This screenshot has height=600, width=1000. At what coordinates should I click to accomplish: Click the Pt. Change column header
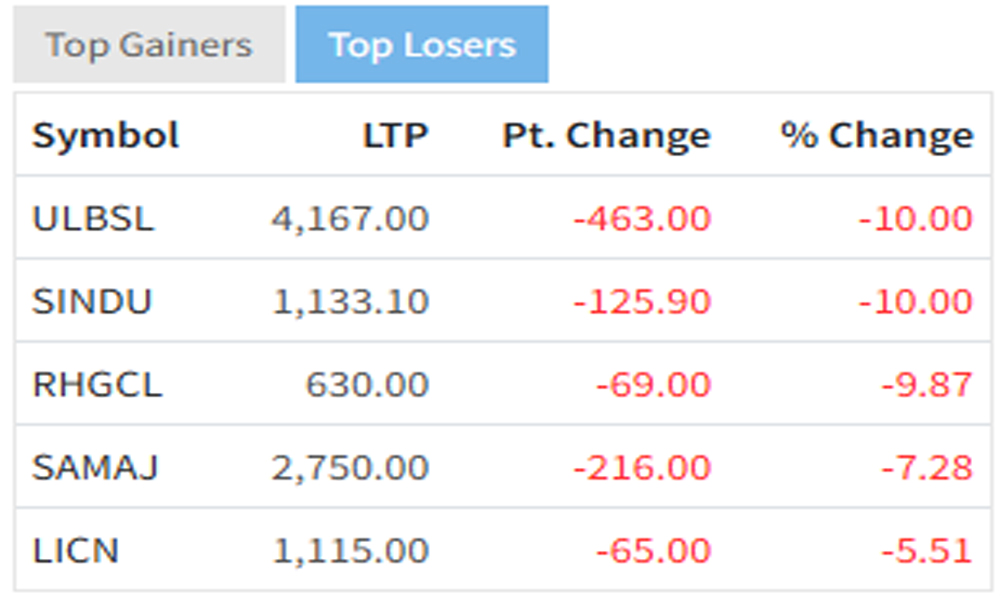[606, 135]
